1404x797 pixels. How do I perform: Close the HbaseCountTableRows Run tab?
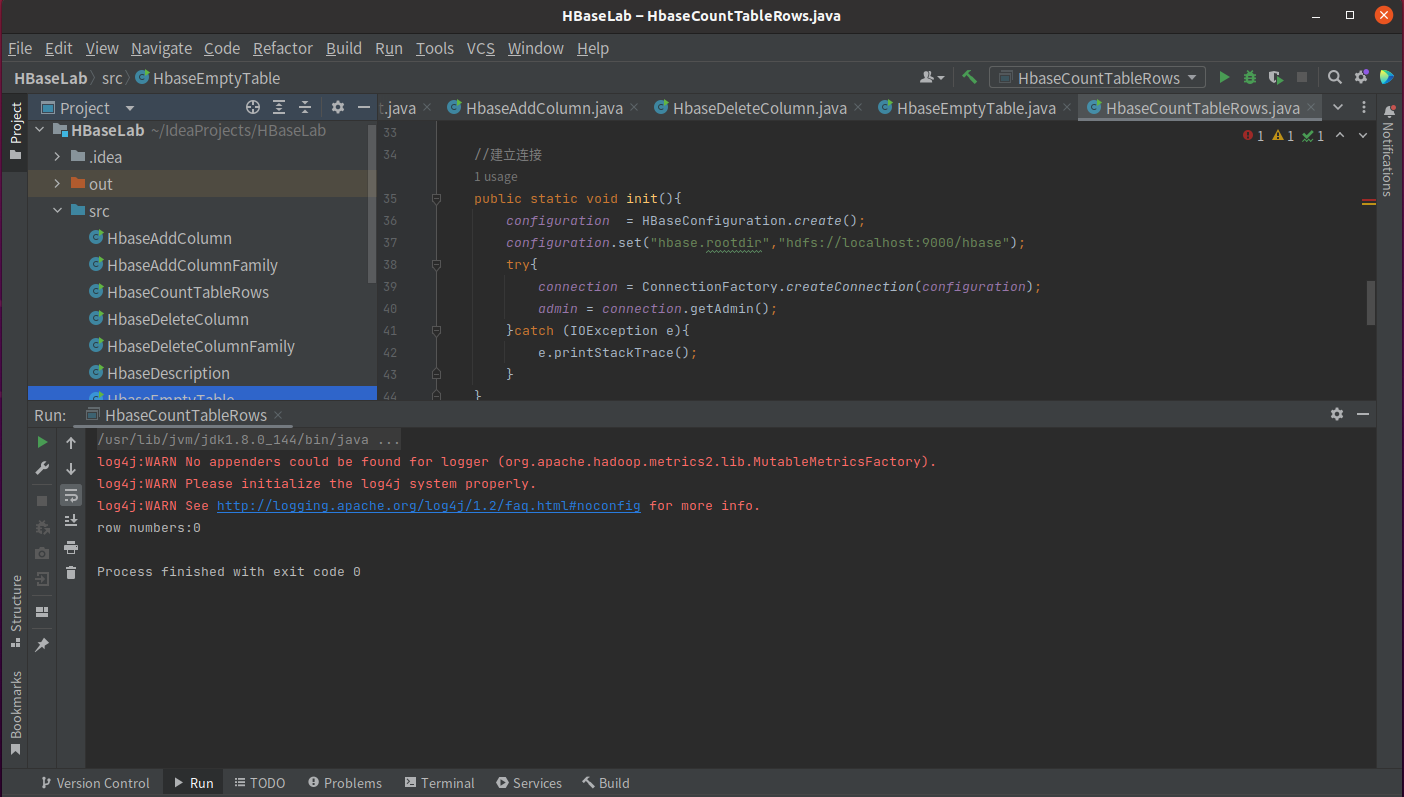tap(278, 415)
